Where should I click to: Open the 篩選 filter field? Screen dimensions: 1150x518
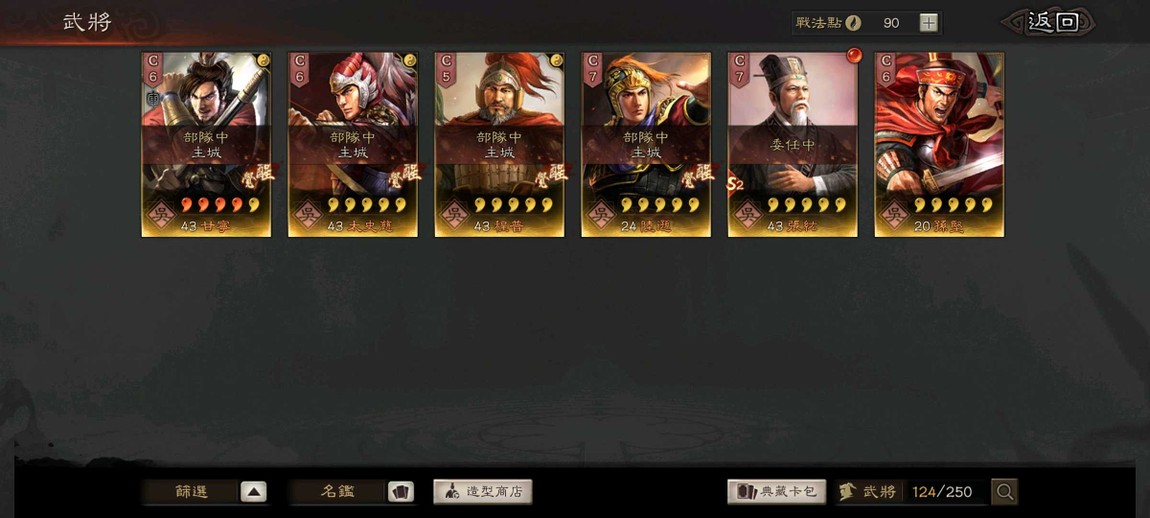point(190,492)
